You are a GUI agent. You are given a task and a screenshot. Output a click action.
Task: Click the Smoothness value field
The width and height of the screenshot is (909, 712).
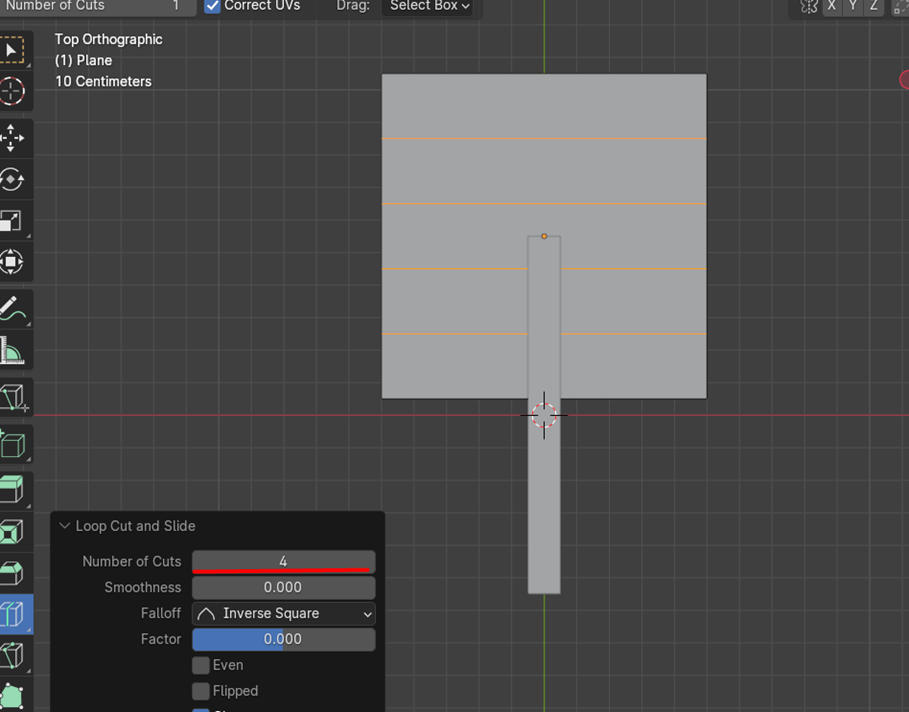[x=284, y=587]
